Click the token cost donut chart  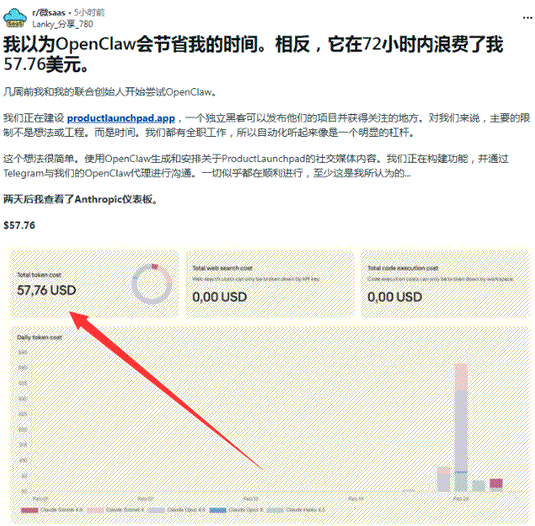coord(151,284)
